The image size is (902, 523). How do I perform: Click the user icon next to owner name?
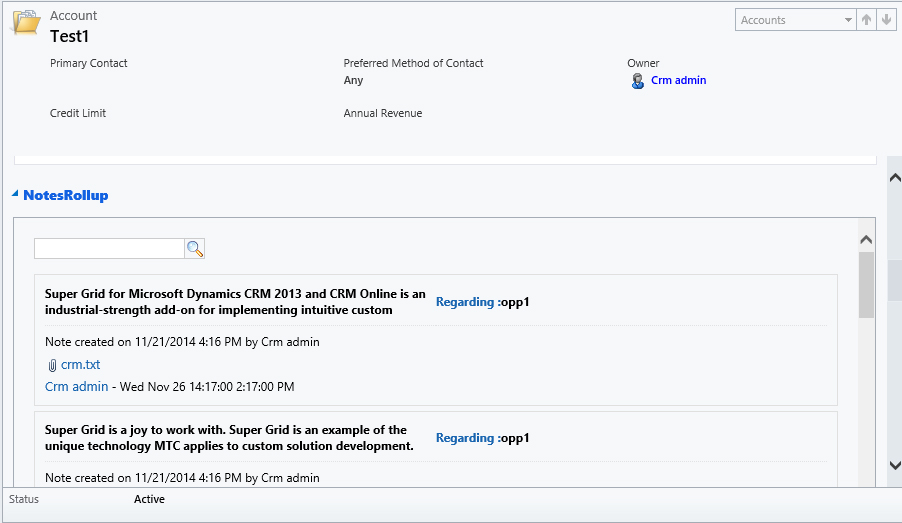638,81
